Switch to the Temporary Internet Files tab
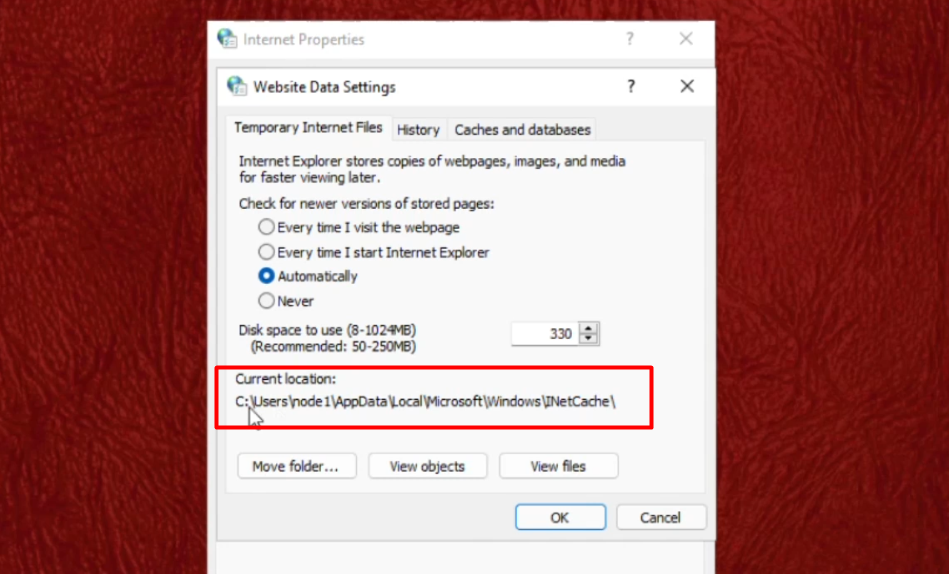The image size is (949, 574). [308, 128]
